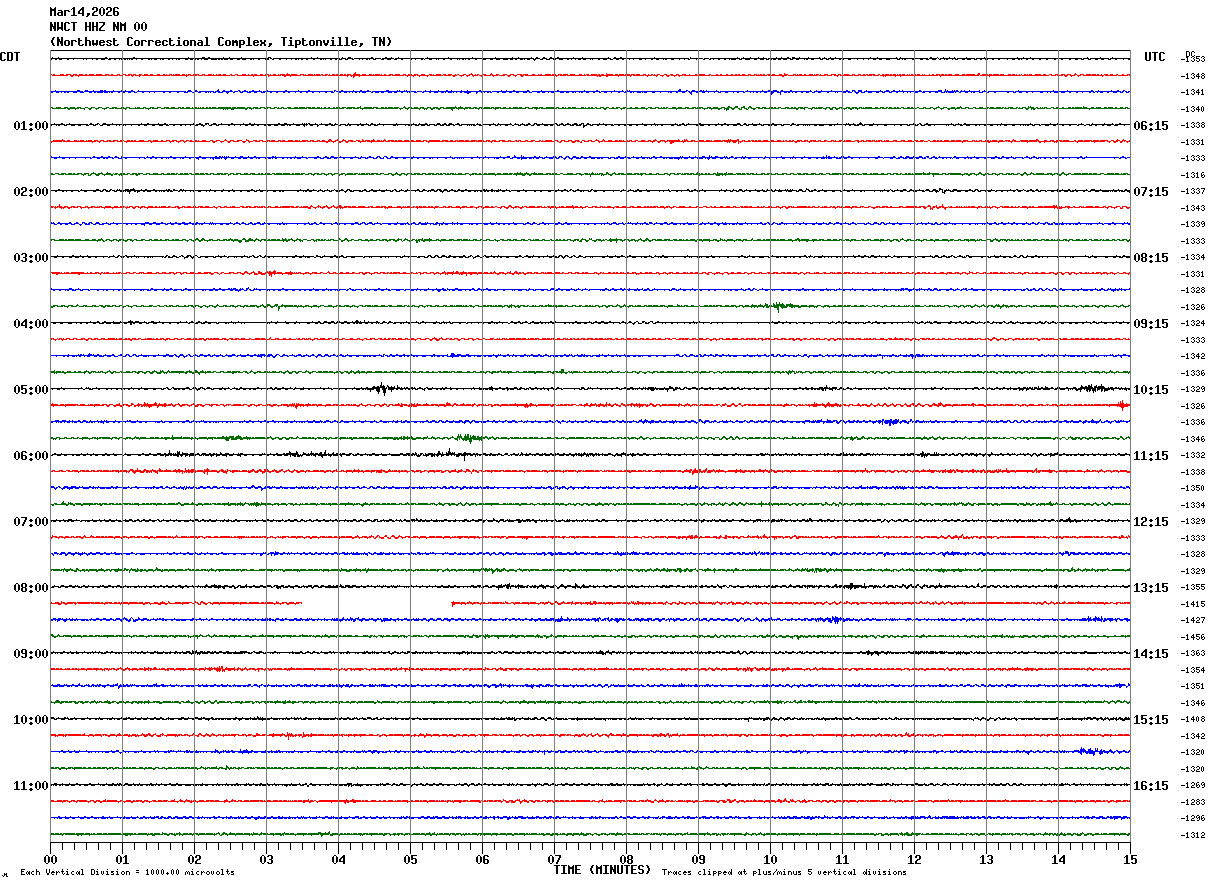Screen dimensions: 1210x886
Task: Click minute 15 on the time axis
Action: point(1129,859)
